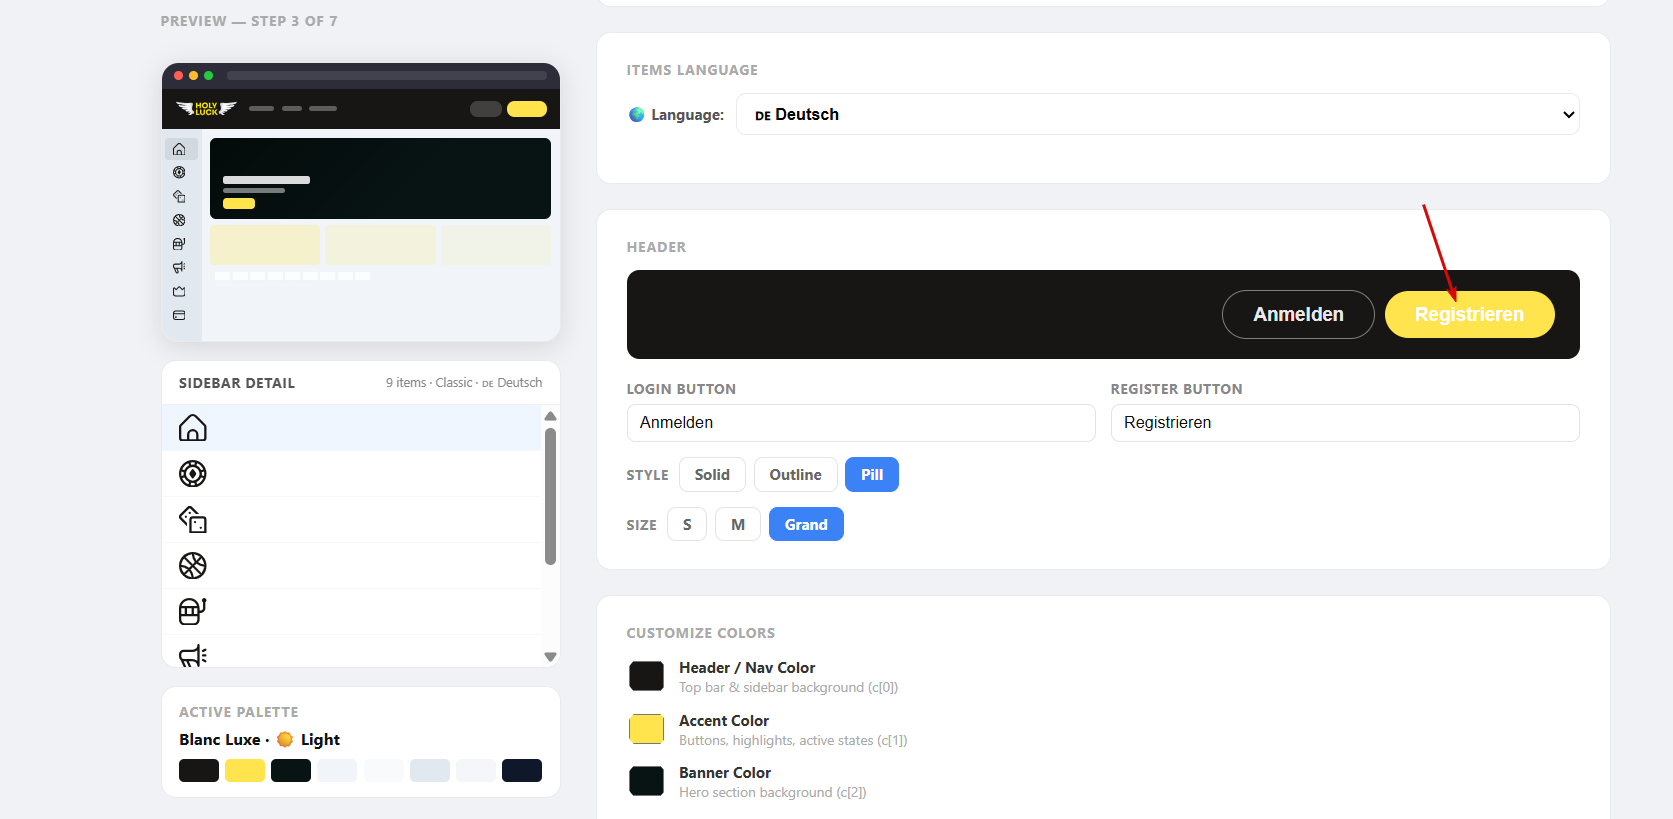Click 'Hero section background (c[2])' text
Image resolution: width=1673 pixels, height=819 pixels.
point(773,793)
